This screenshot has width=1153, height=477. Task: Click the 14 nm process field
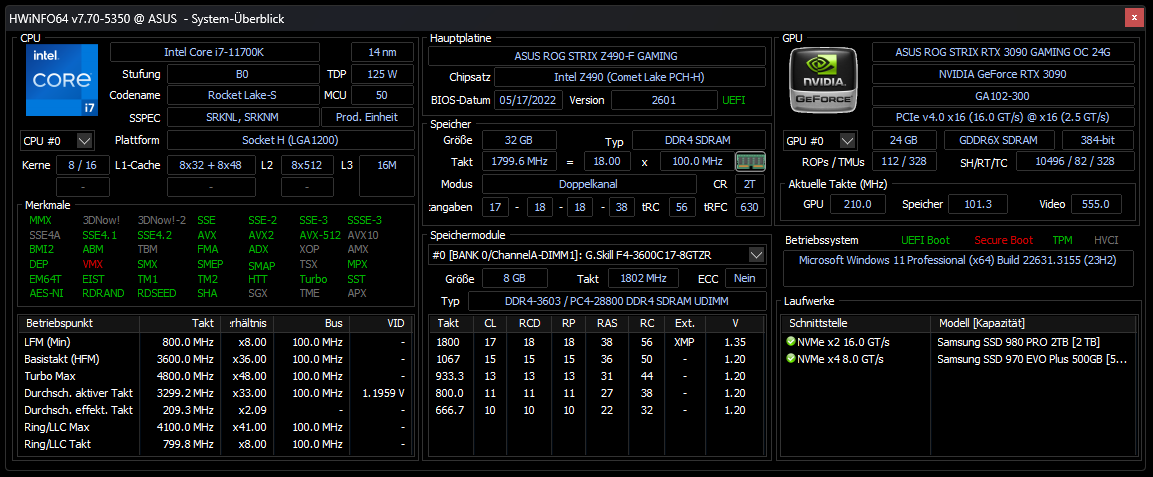(382, 52)
